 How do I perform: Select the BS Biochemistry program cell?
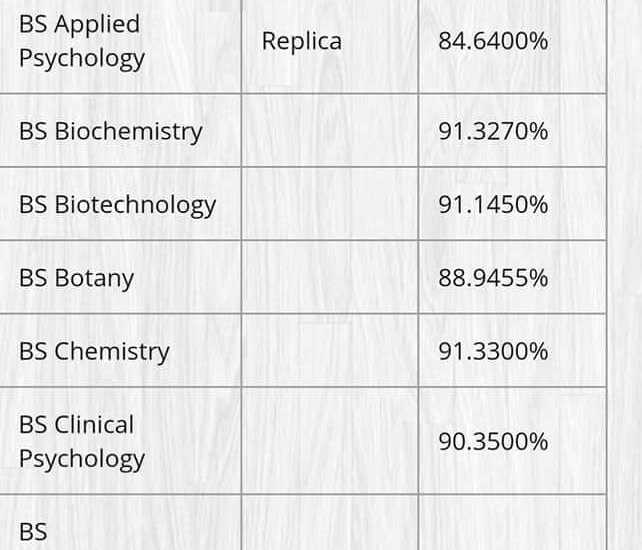[x=110, y=131]
